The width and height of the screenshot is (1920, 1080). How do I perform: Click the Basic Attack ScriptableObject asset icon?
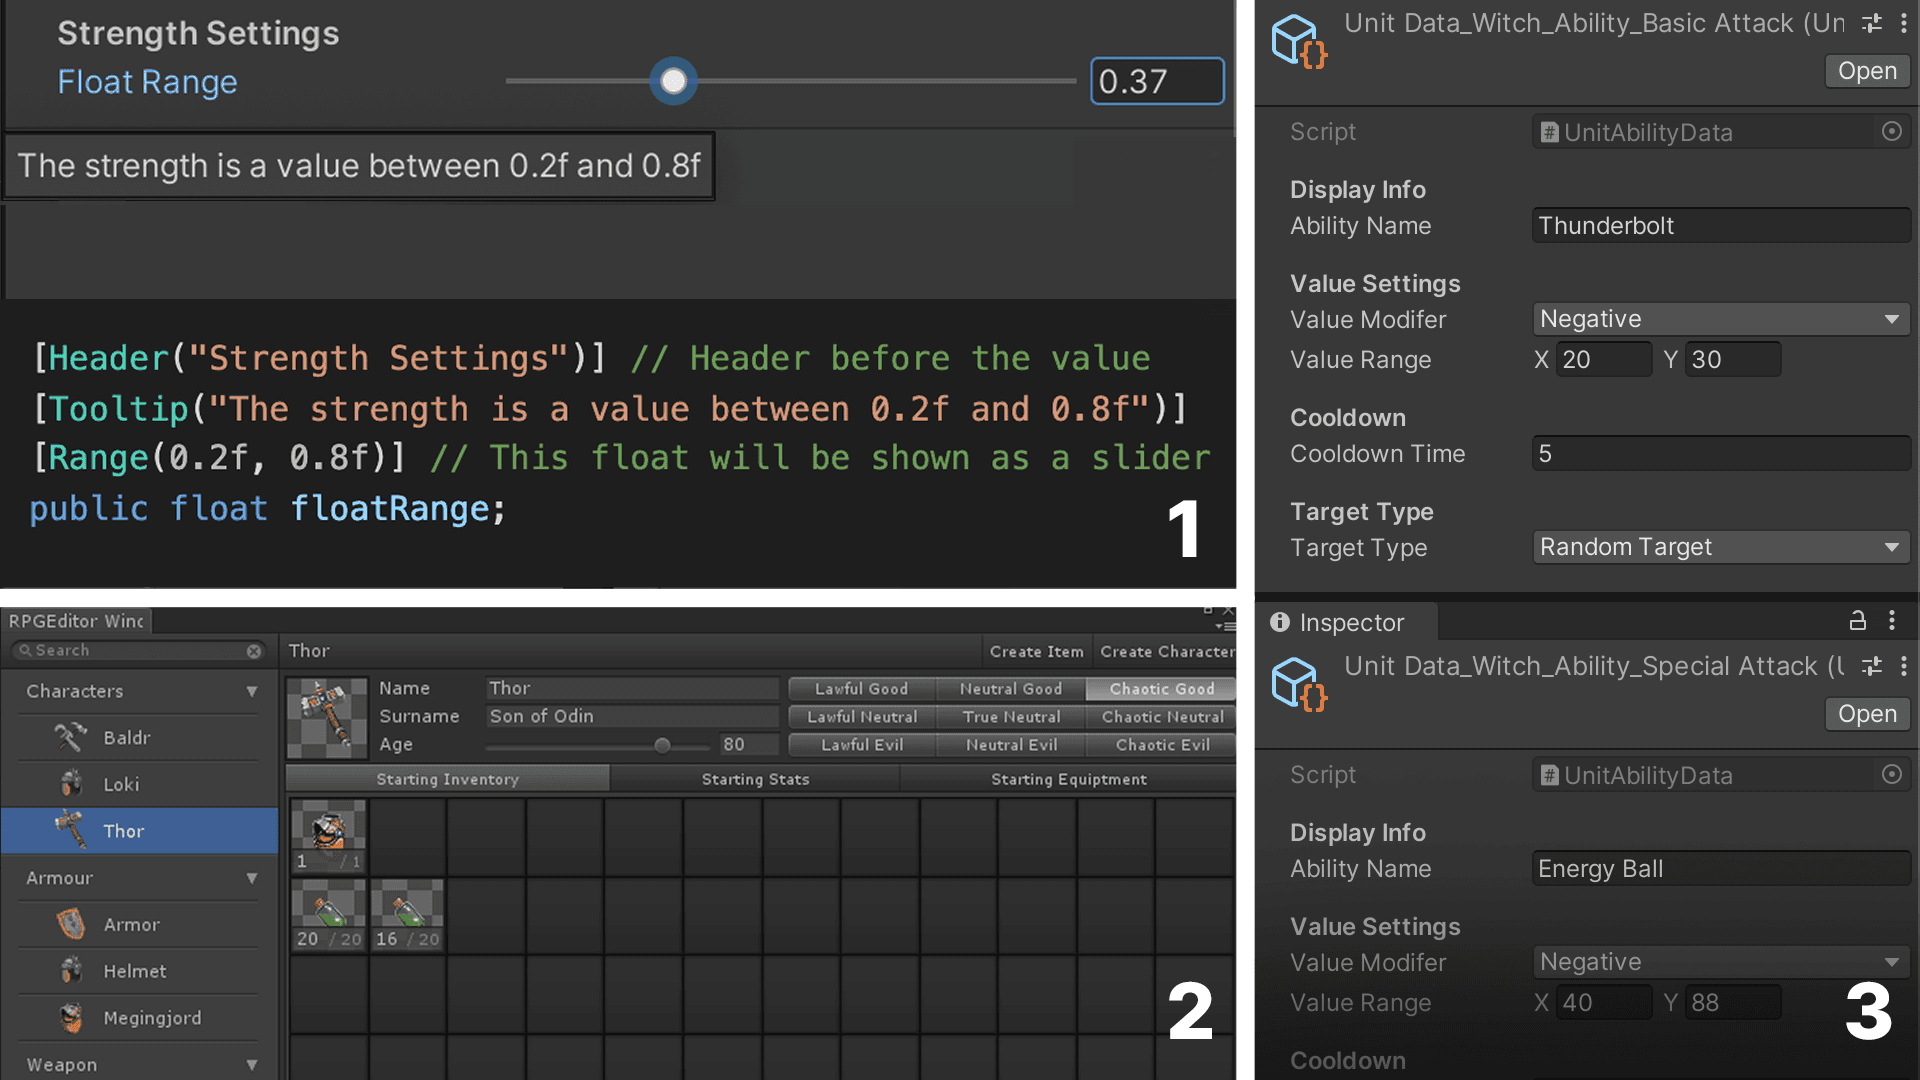click(x=1299, y=41)
